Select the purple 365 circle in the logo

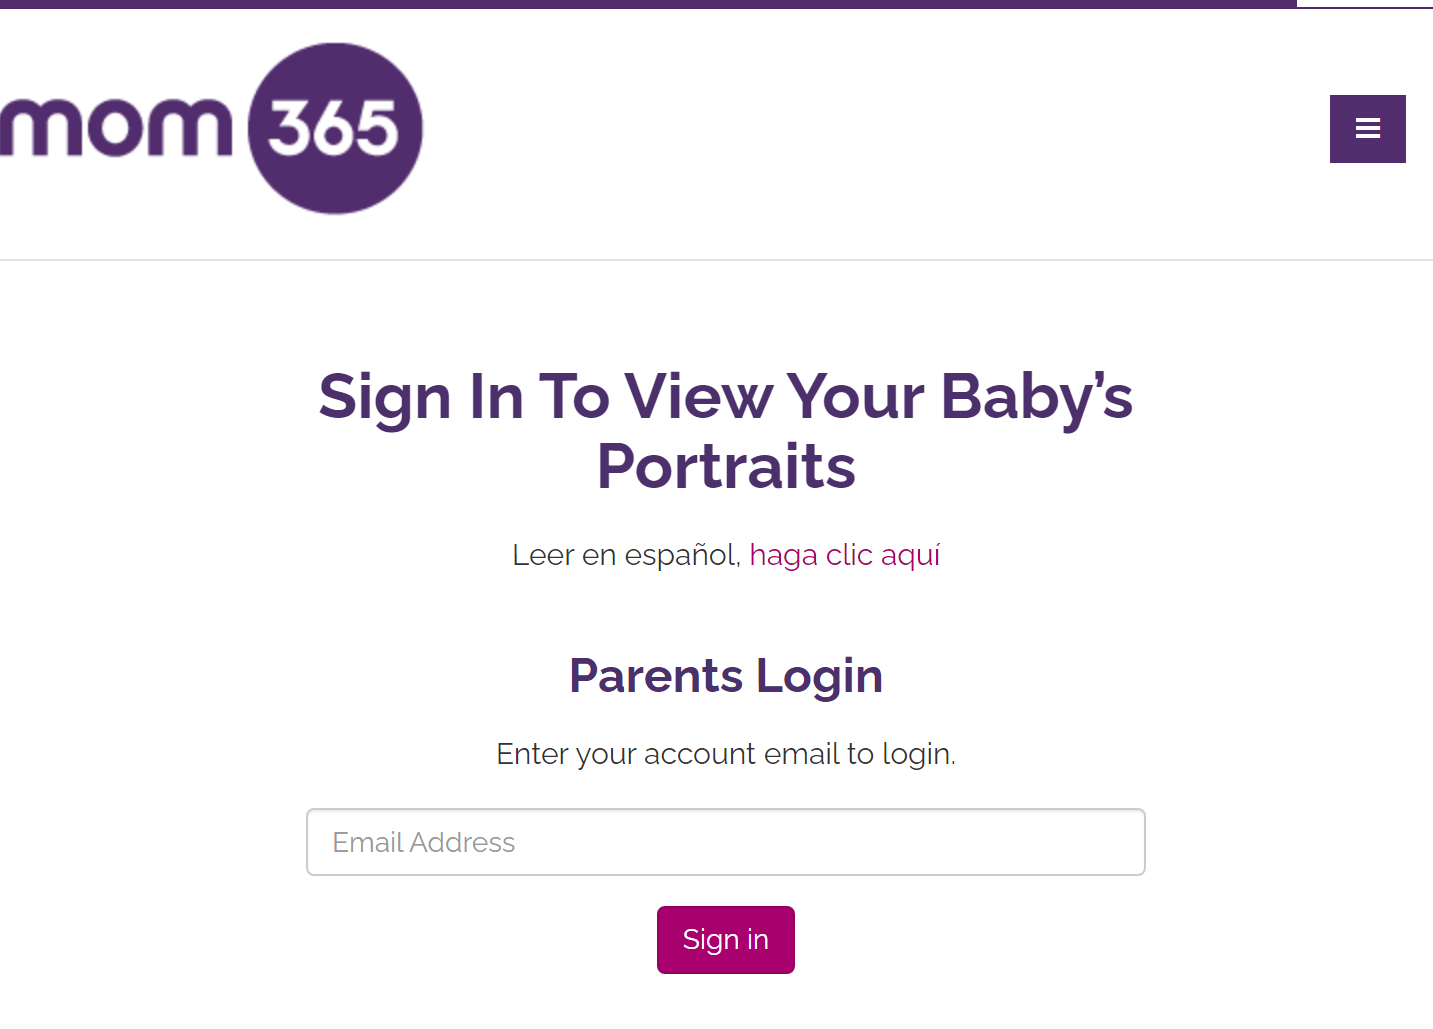336,128
